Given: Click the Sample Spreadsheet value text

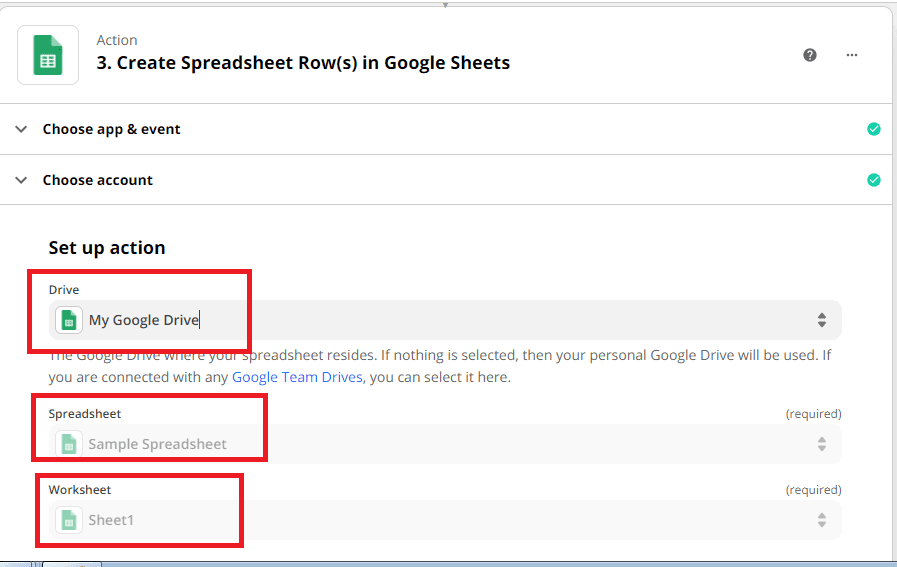Looking at the screenshot, I should tap(157, 444).
